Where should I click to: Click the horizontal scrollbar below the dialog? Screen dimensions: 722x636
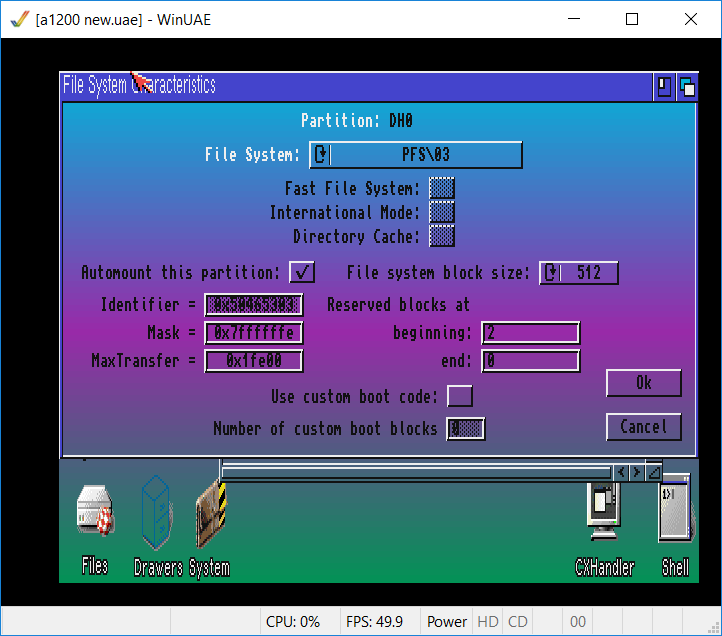[415, 472]
